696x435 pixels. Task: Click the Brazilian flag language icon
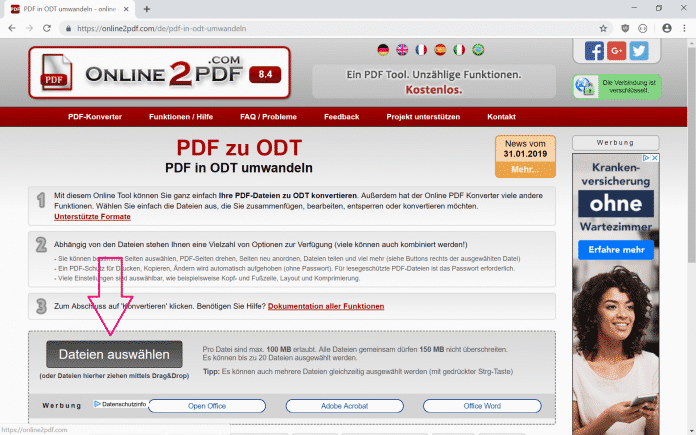pos(478,49)
